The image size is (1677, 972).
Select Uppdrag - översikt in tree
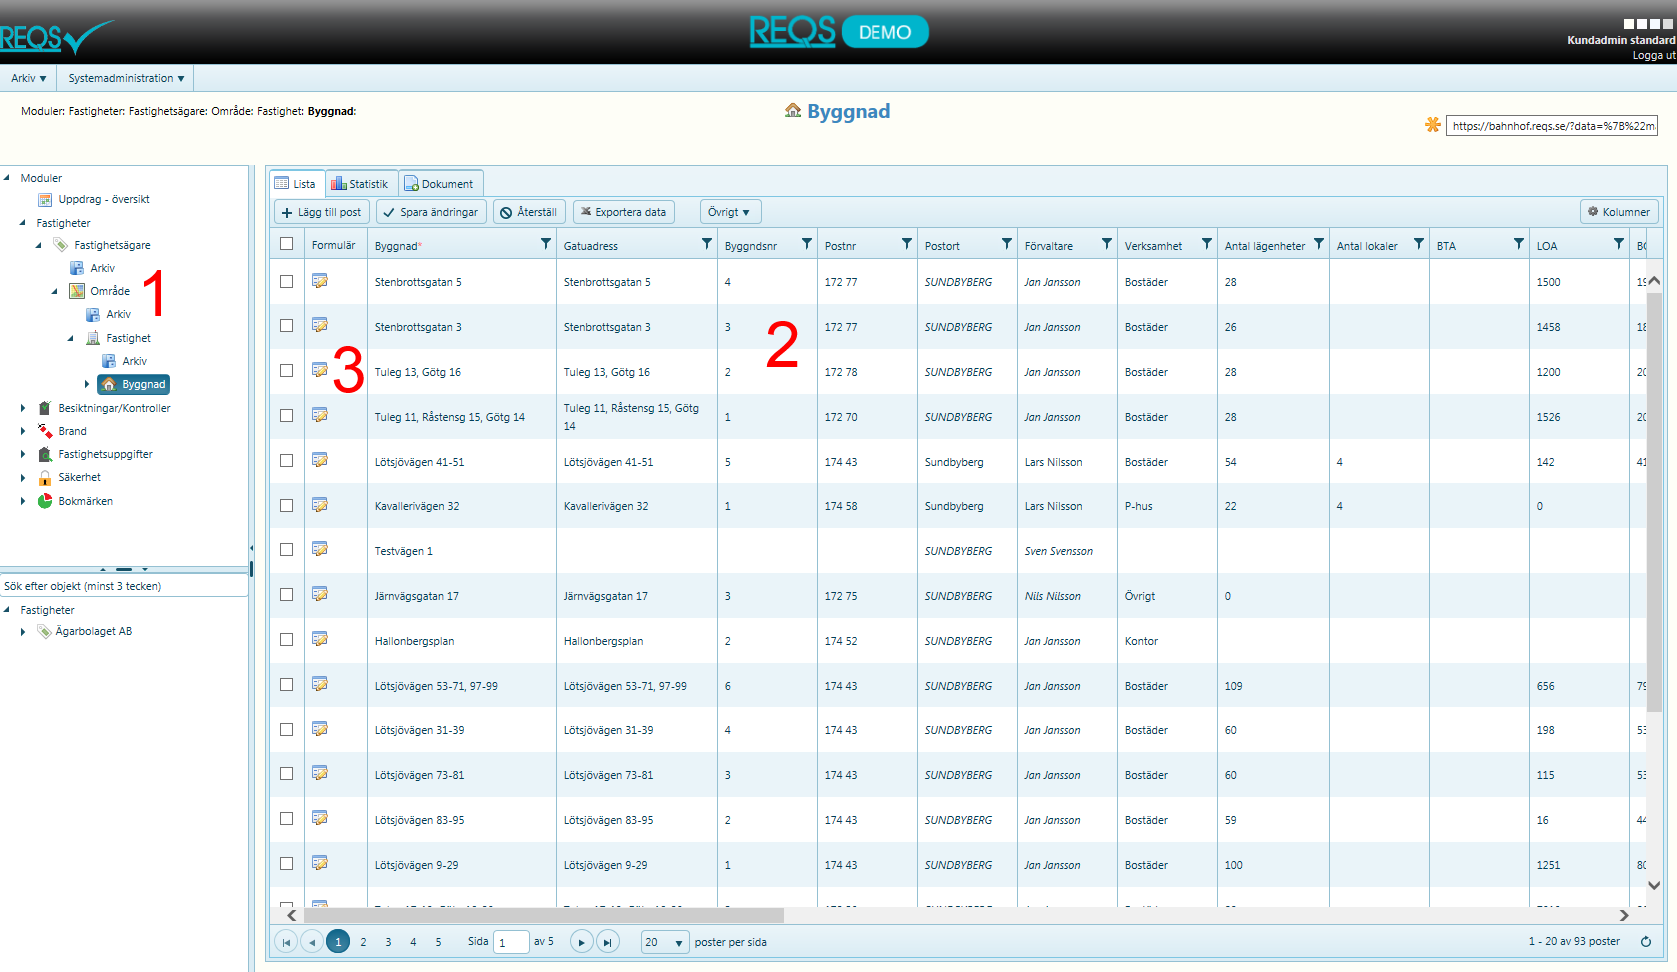tap(103, 199)
